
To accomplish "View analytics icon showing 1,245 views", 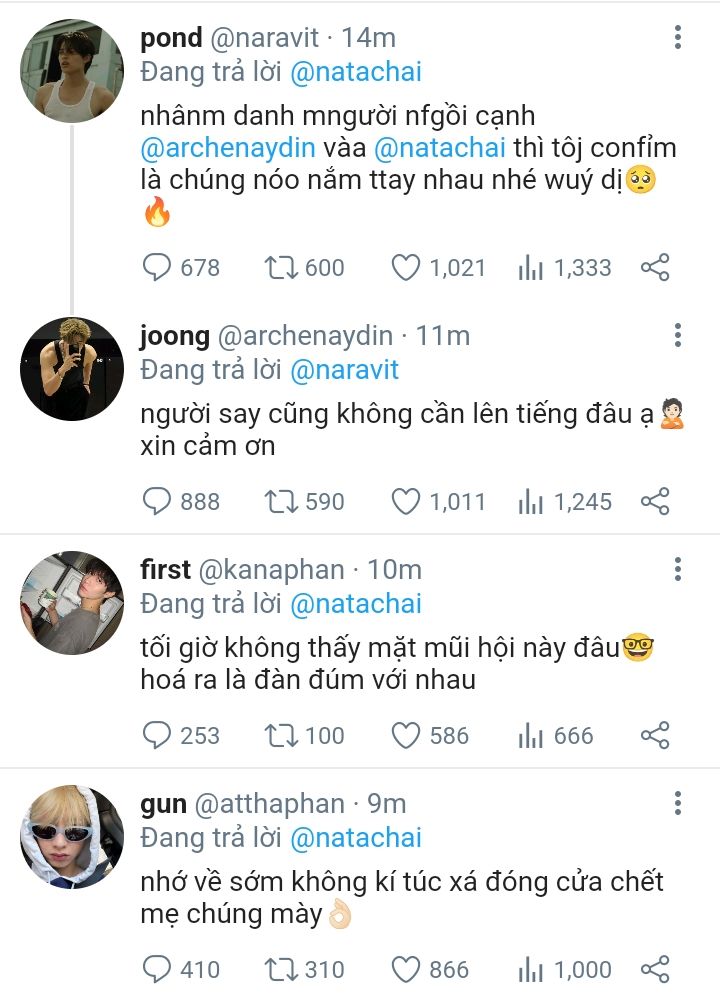I will [x=531, y=502].
